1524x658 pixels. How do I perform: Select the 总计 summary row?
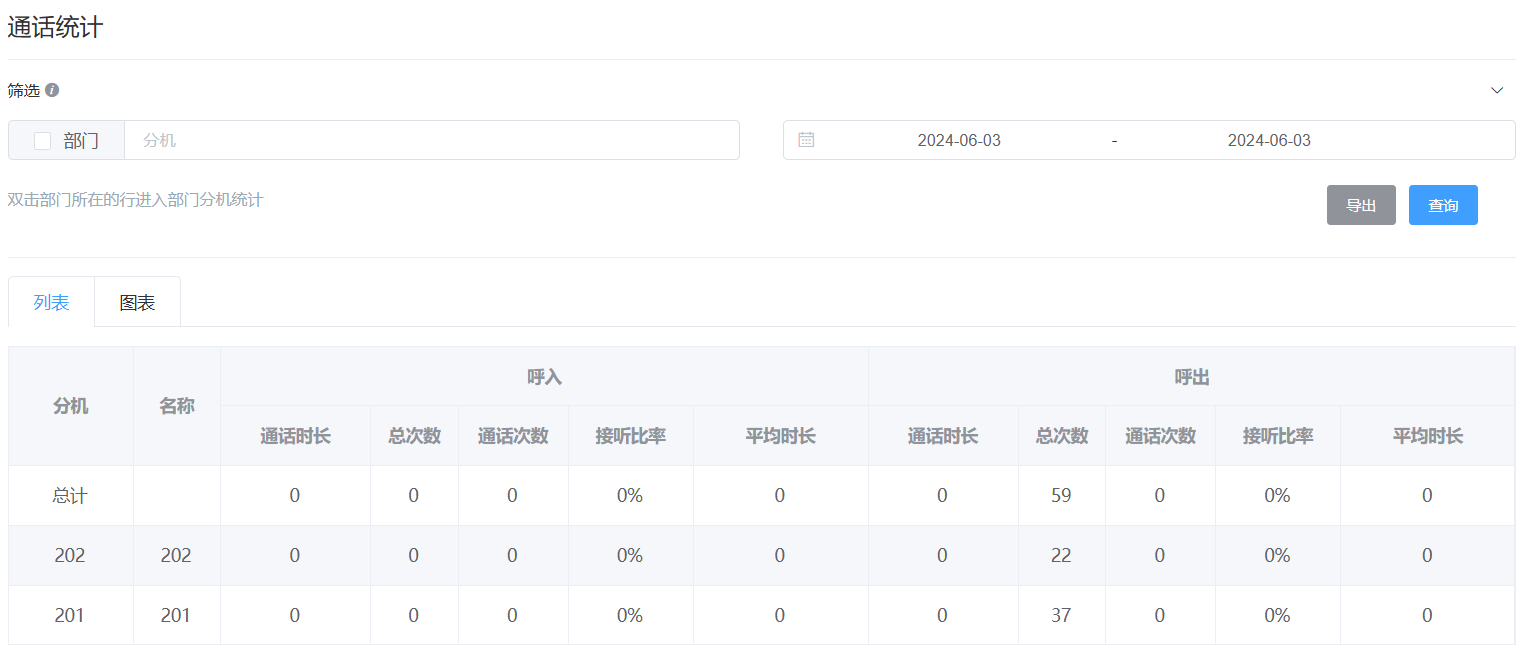70,496
